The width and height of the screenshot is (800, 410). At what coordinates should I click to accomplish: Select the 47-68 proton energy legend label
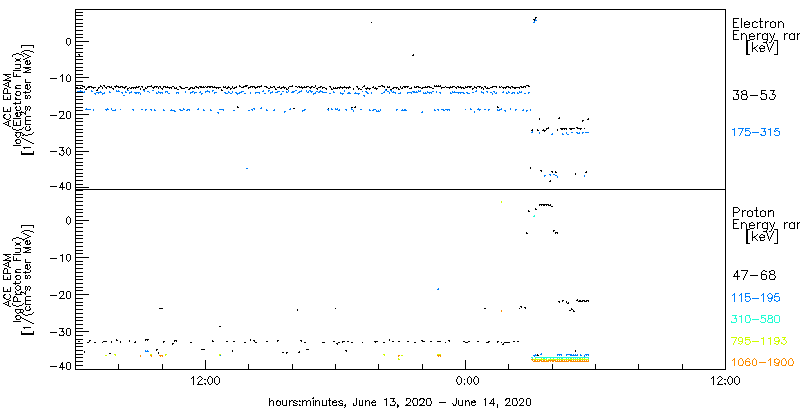point(754,276)
